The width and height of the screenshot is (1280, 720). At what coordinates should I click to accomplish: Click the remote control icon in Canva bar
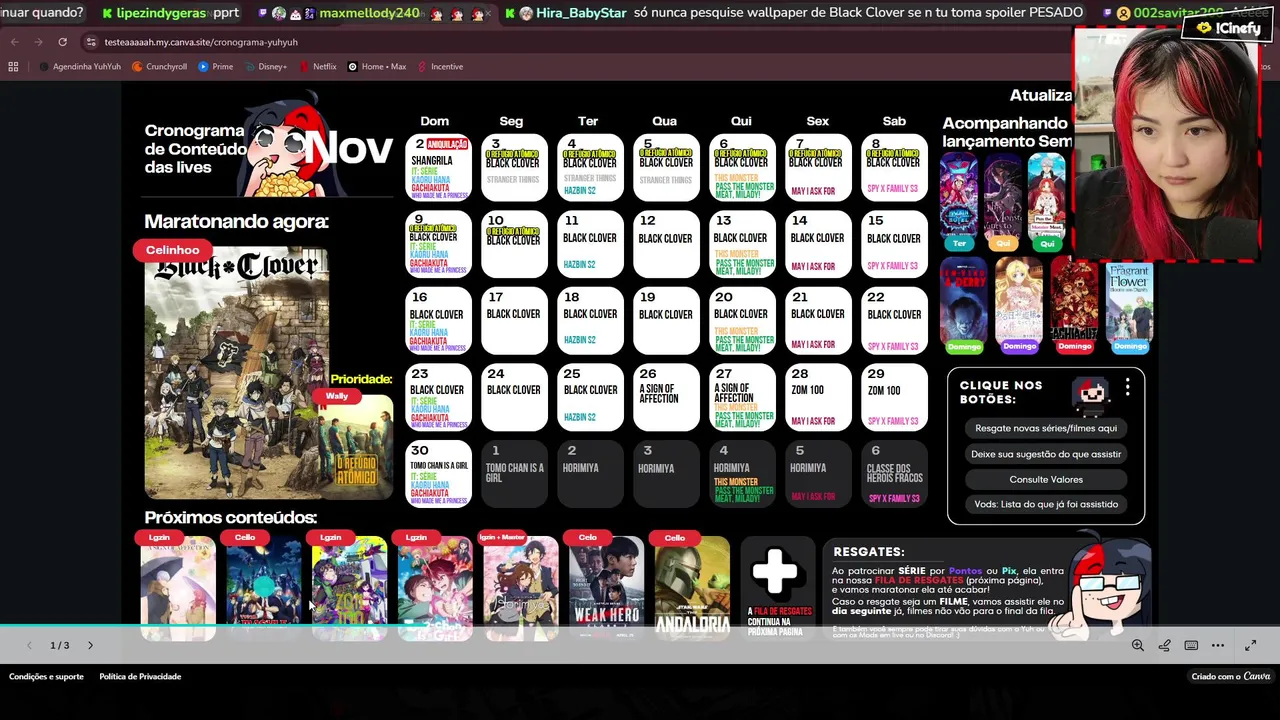click(1164, 645)
